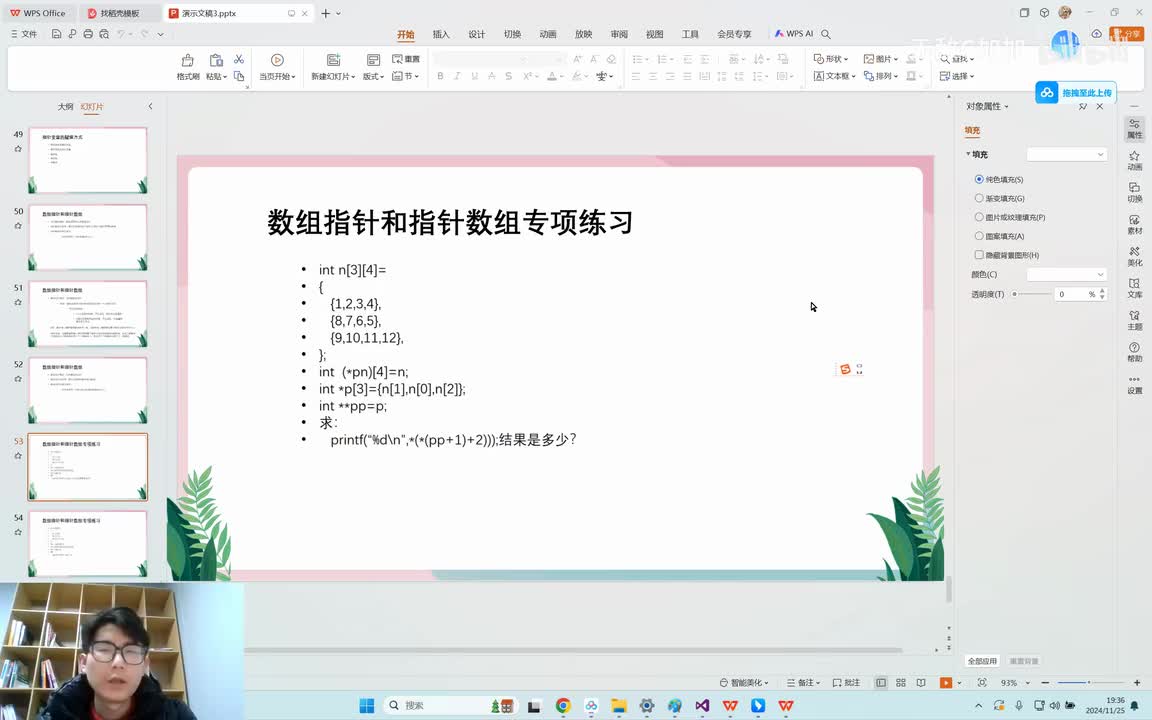Open the Library (文库) sidebar icon
Viewport: 1152px width, 720px height.
click(x=1134, y=288)
